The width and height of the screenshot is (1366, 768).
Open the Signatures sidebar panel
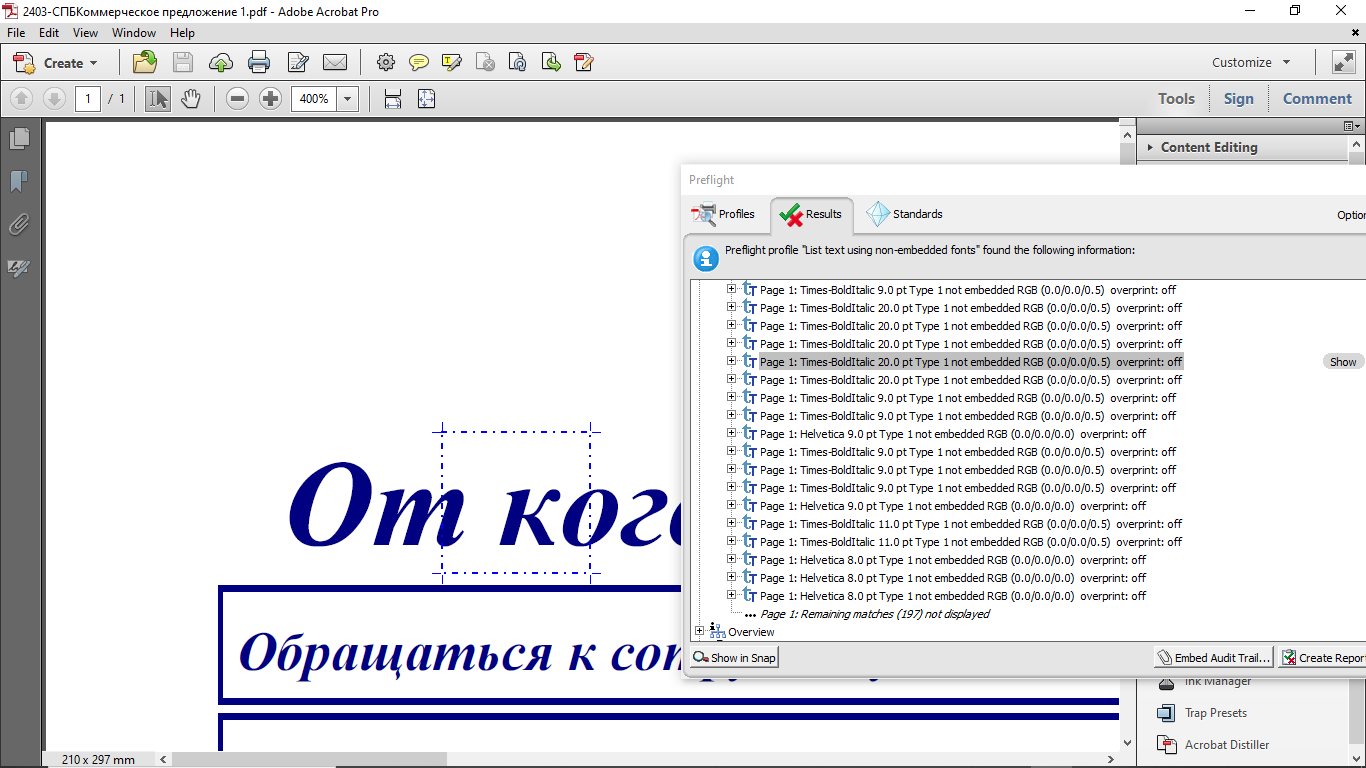tap(18, 268)
